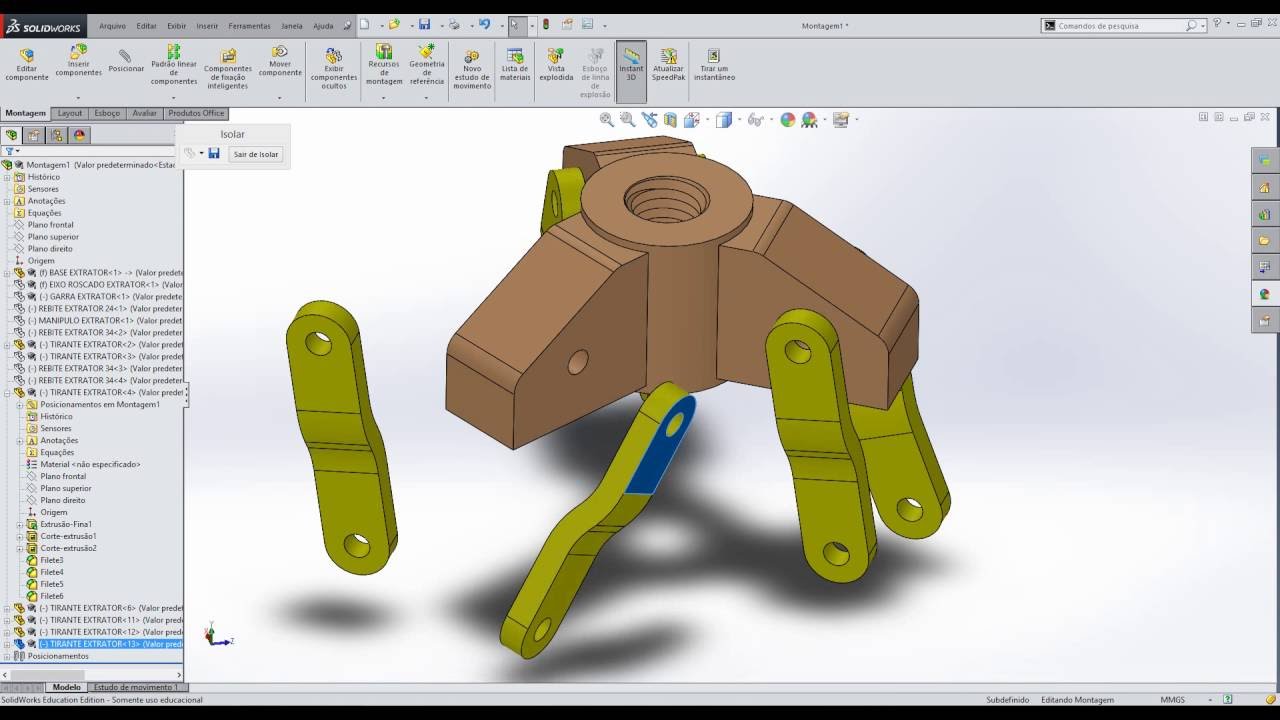
Task: Create Vista explodida
Action: pos(556,65)
